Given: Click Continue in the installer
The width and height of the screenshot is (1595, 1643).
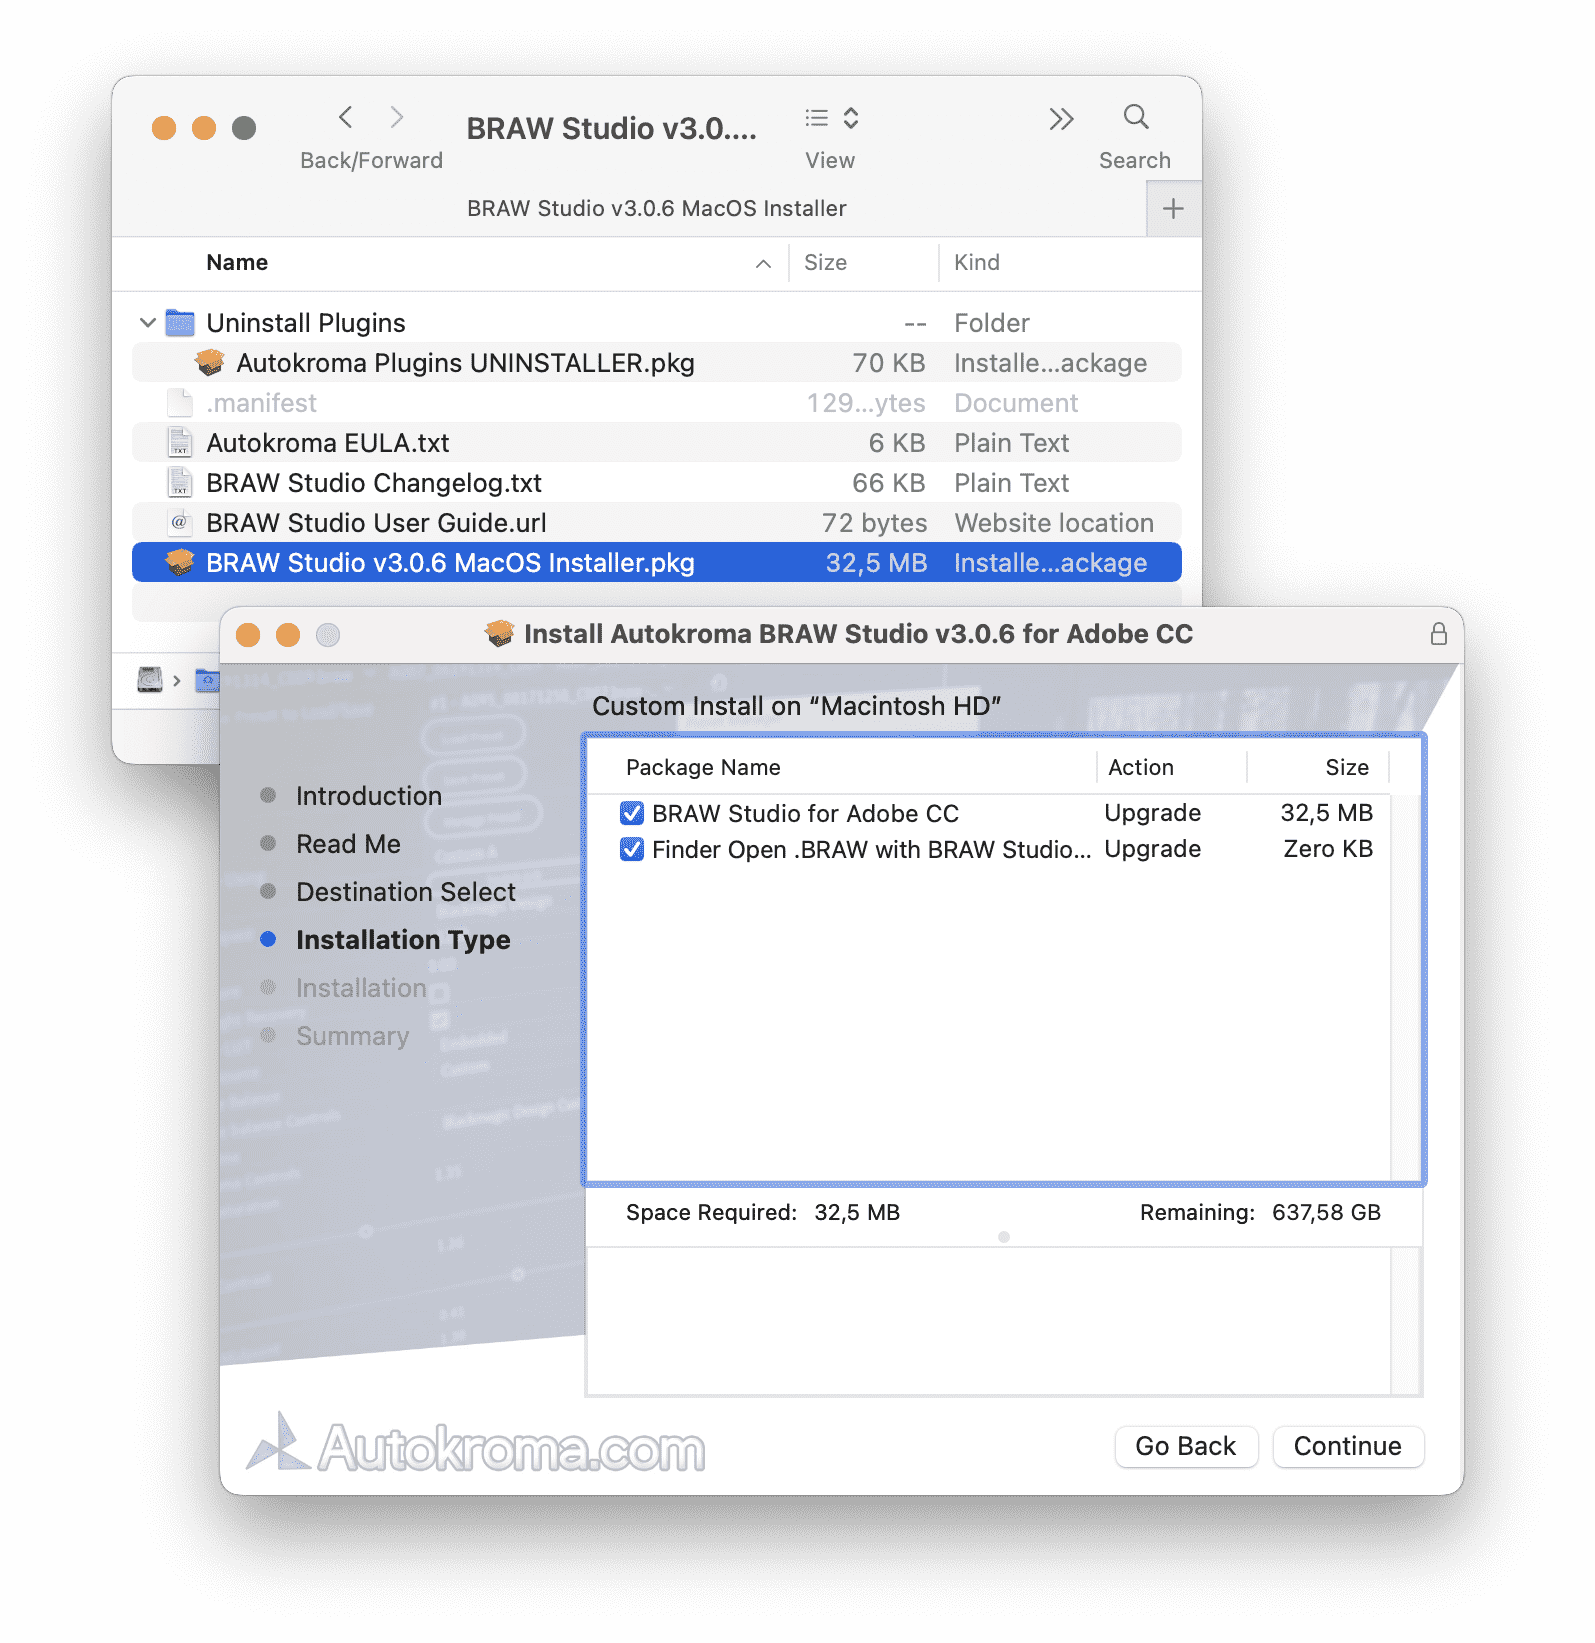Looking at the screenshot, I should (1348, 1446).
